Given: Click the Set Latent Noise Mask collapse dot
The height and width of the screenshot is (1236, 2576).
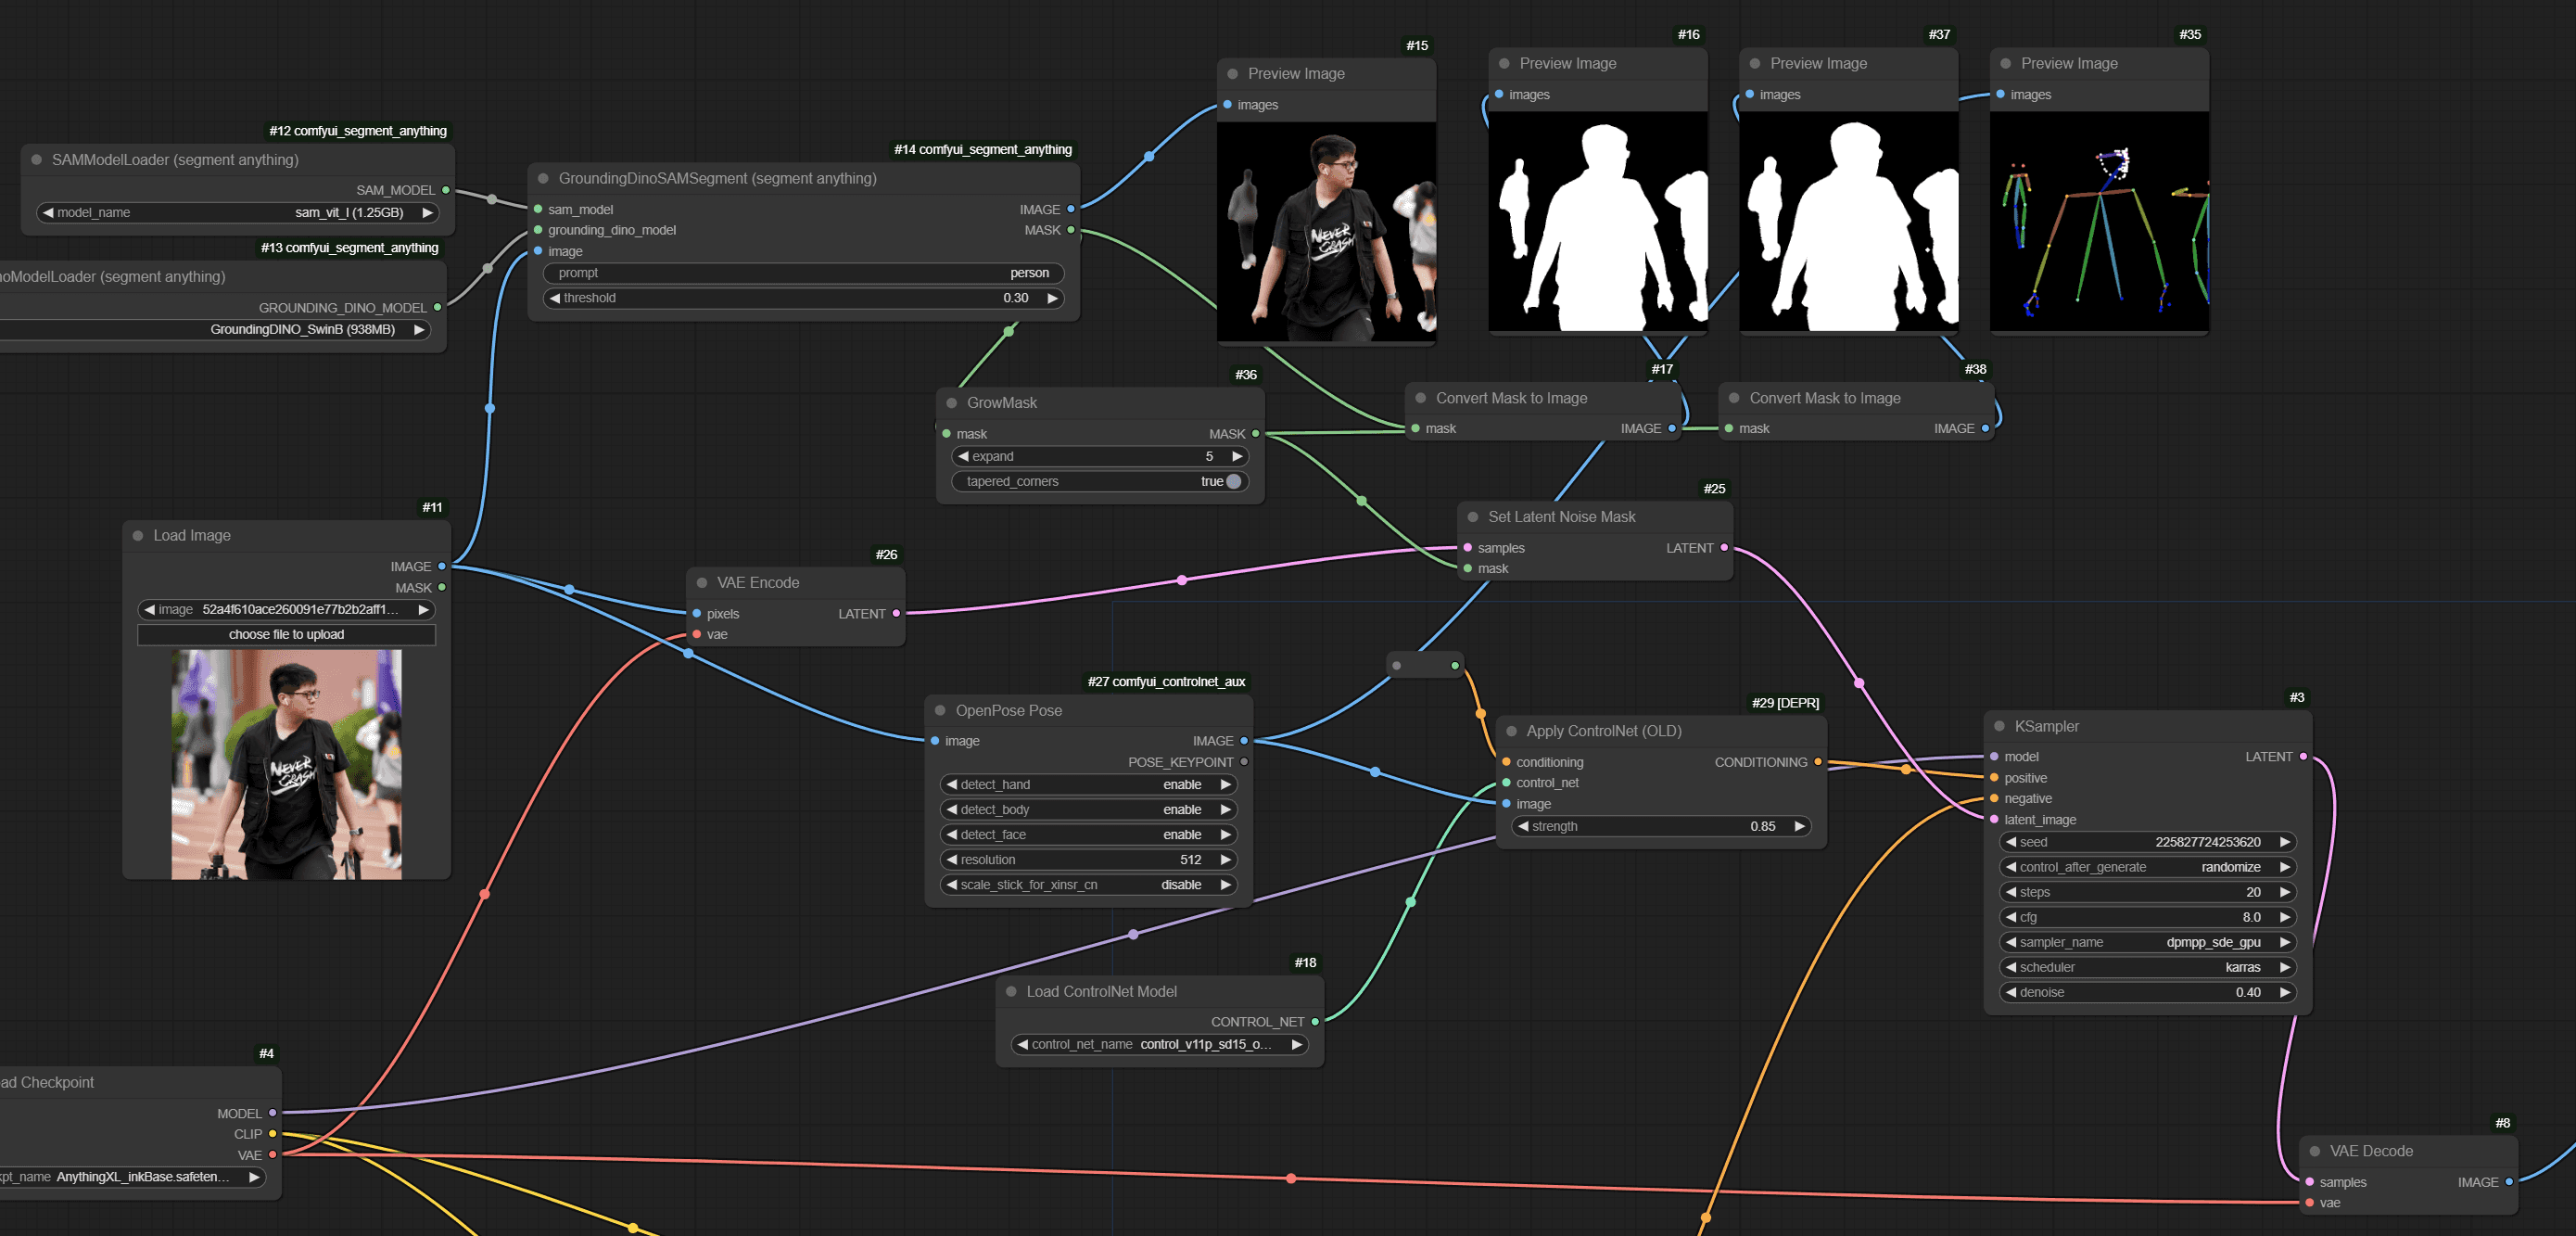Looking at the screenshot, I should tap(1472, 517).
